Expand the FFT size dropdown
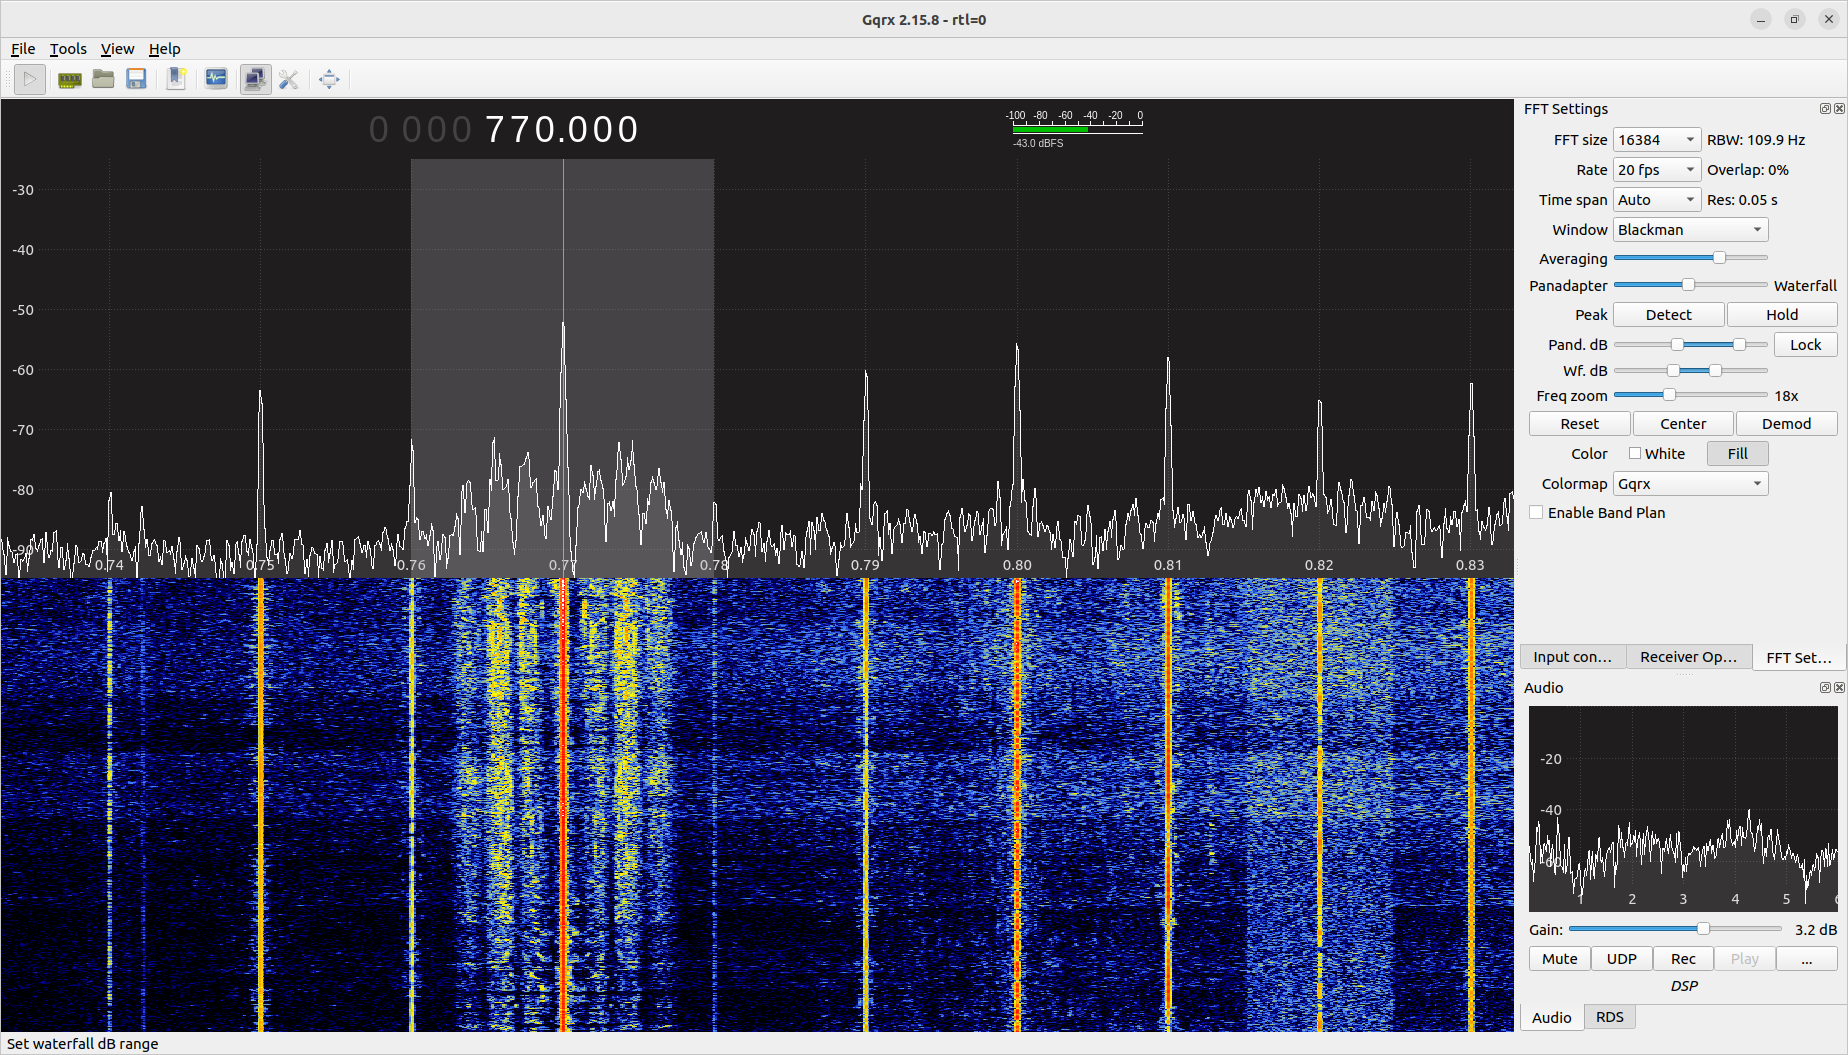This screenshot has height=1055, width=1848. click(x=1656, y=140)
